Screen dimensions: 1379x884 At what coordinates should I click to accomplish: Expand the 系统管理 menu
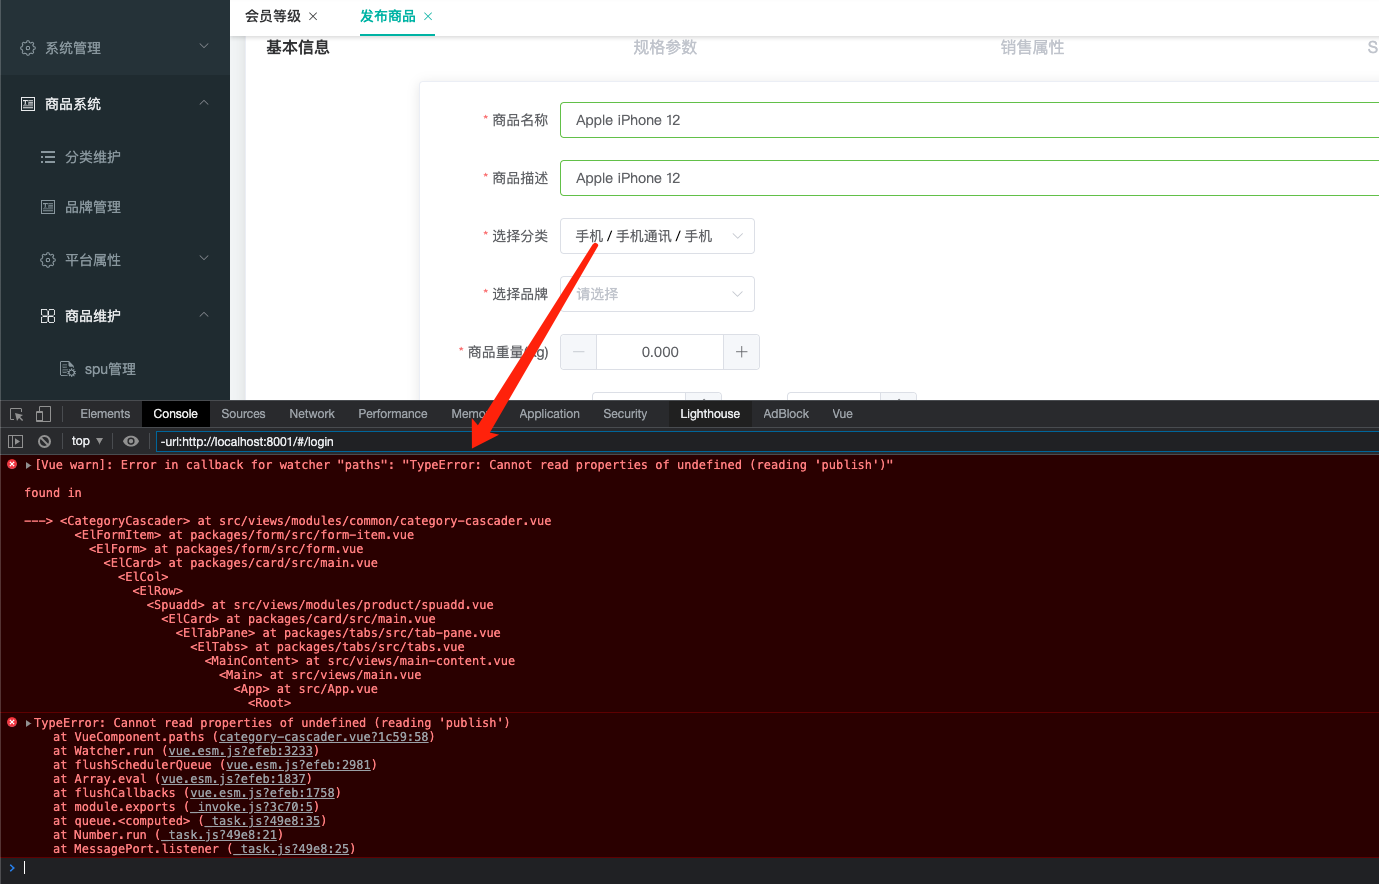(204, 47)
